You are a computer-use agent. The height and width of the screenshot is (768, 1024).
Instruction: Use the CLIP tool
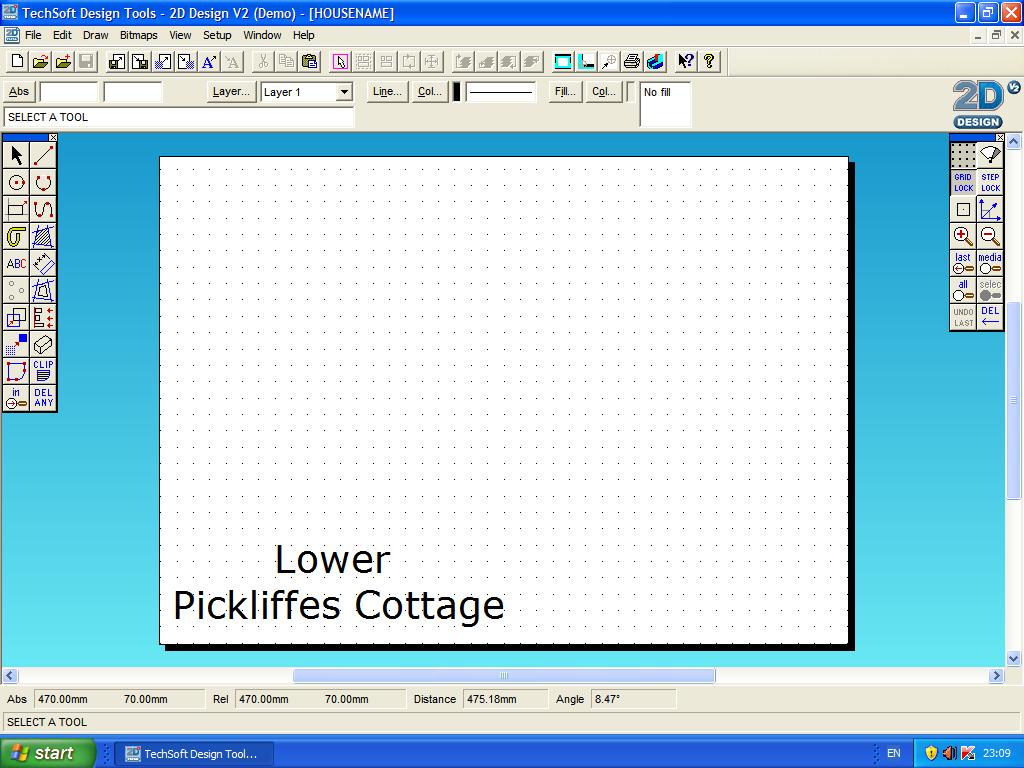tap(42, 371)
